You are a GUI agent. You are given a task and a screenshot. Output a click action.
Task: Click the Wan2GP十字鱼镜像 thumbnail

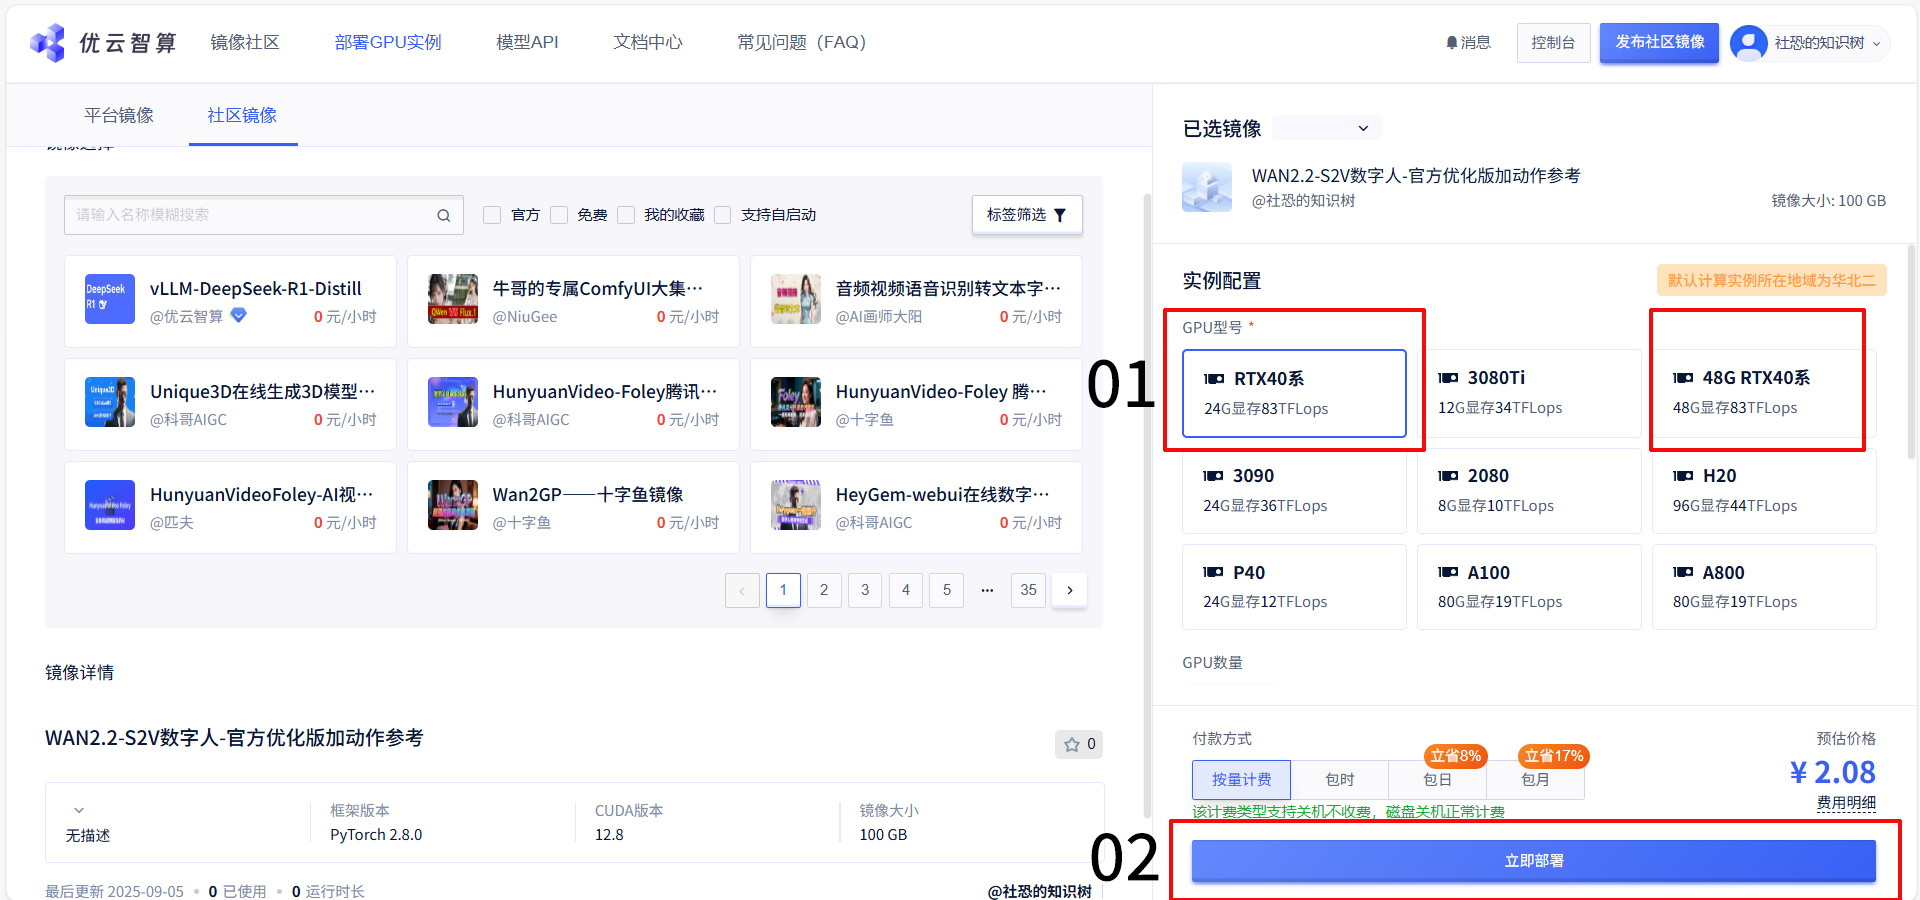coord(453,505)
